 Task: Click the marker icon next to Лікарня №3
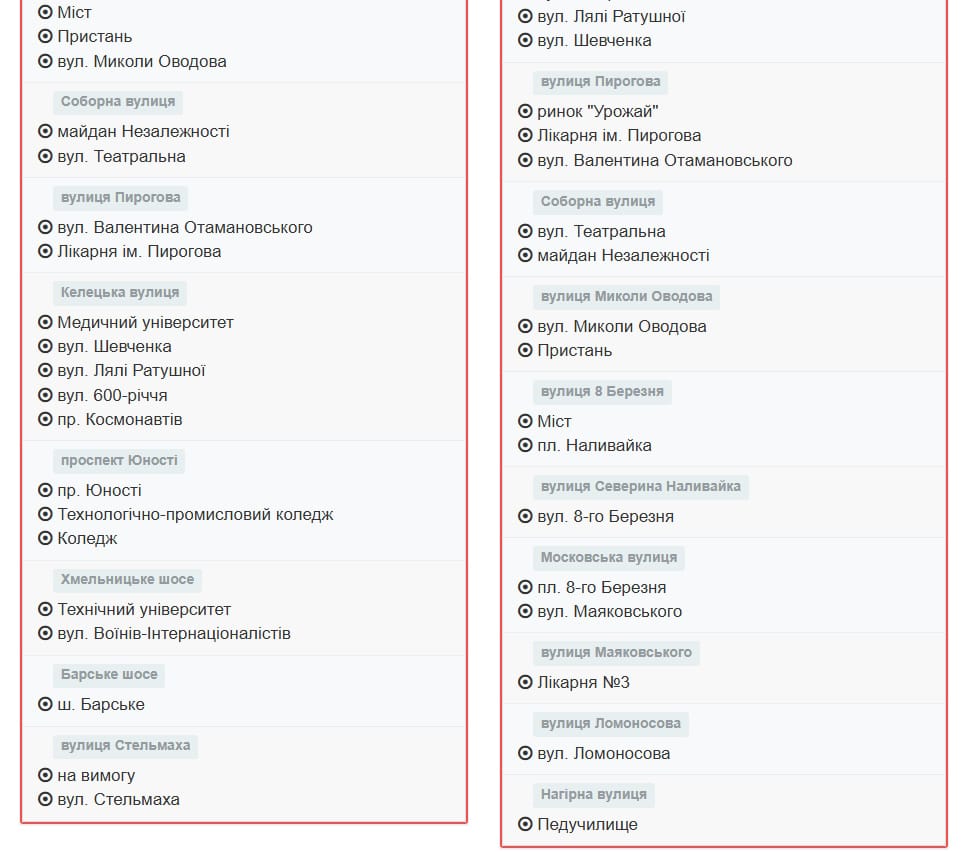pyautogui.click(x=525, y=682)
